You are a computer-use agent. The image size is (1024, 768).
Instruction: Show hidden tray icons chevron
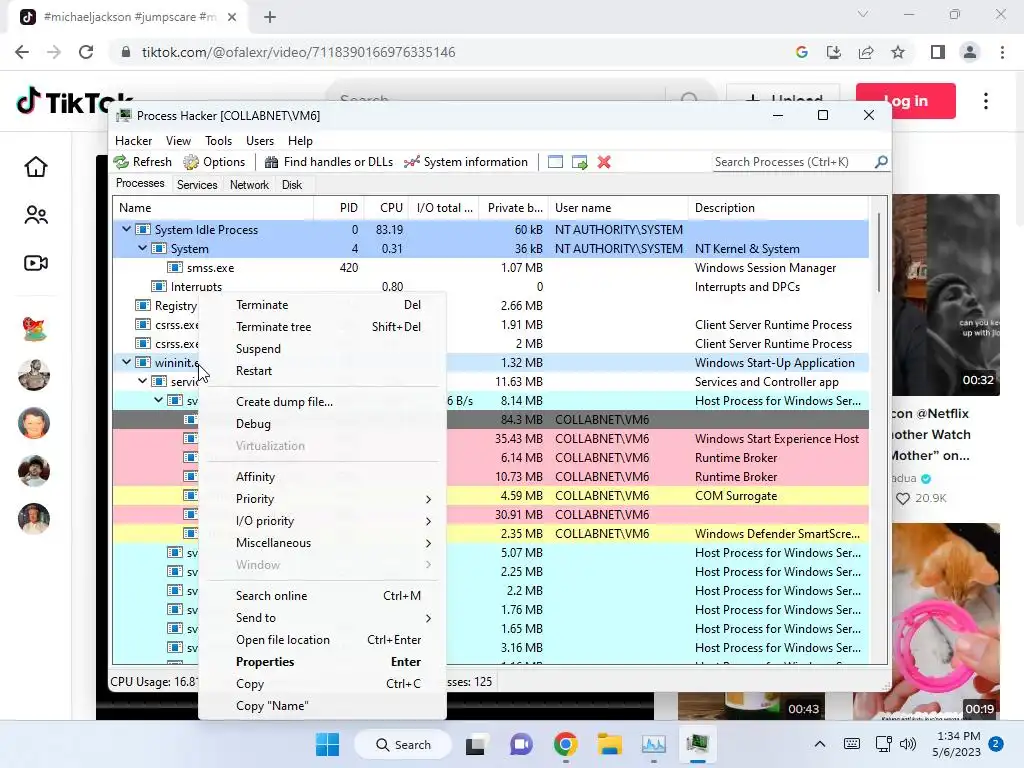click(x=820, y=744)
